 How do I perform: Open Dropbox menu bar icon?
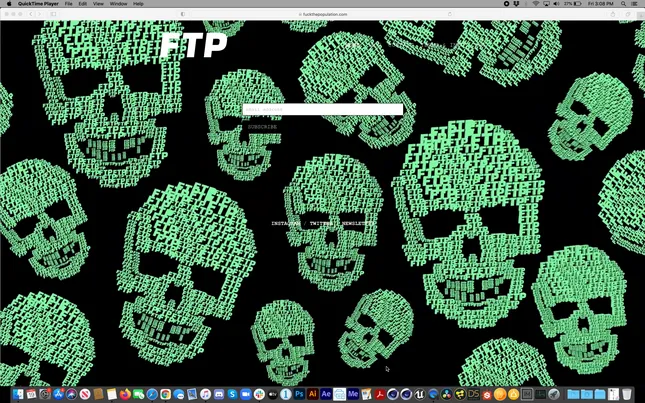[517, 4]
